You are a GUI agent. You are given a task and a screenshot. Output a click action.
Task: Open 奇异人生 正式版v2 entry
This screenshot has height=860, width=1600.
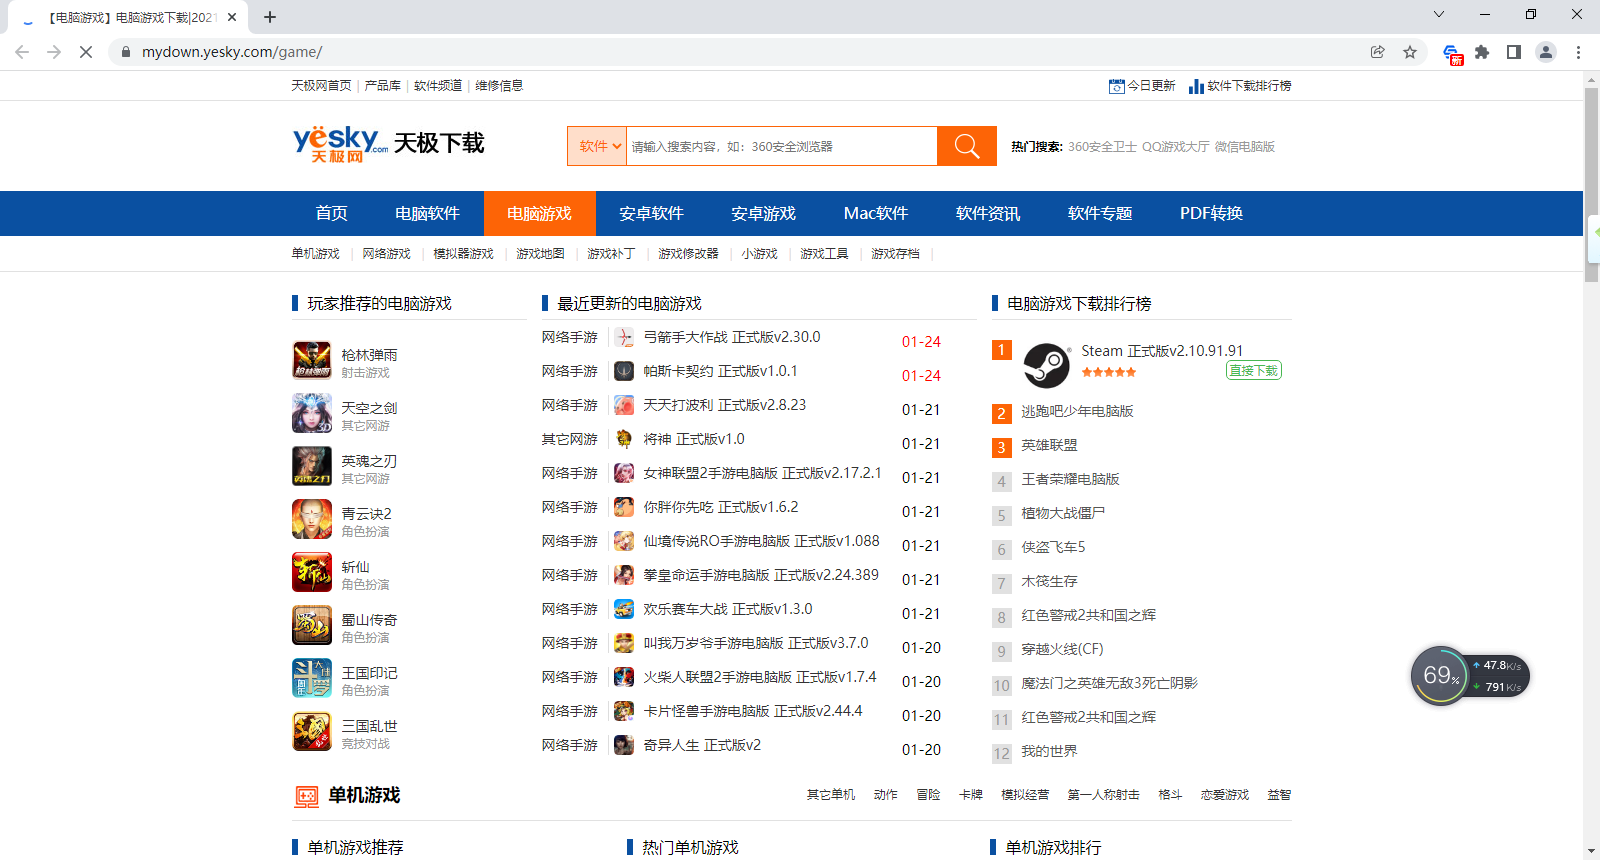point(702,745)
